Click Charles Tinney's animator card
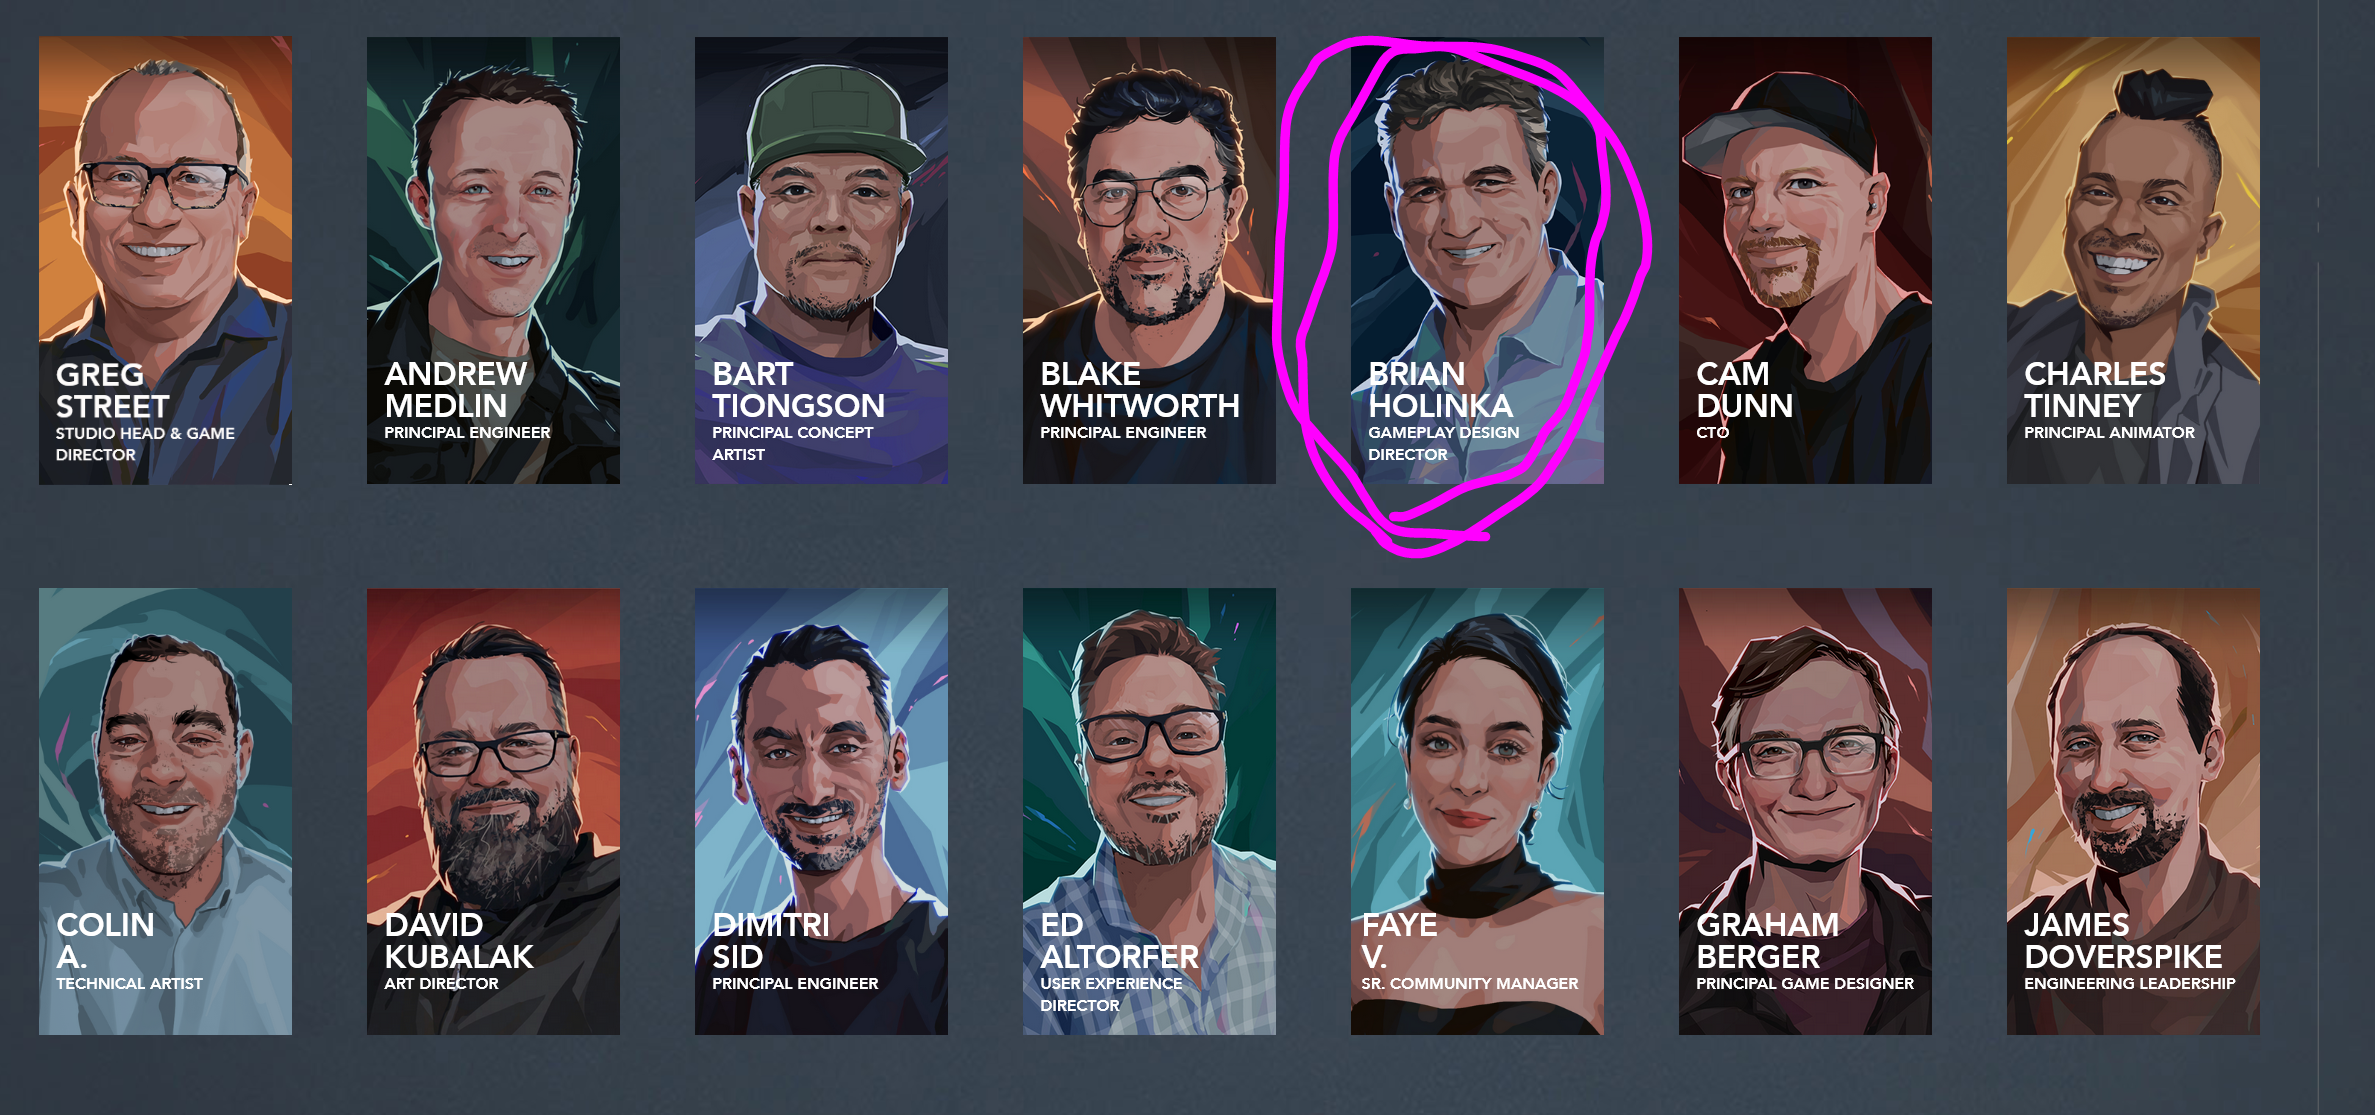Screen dimensions: 2375x1115 tap(2133, 261)
